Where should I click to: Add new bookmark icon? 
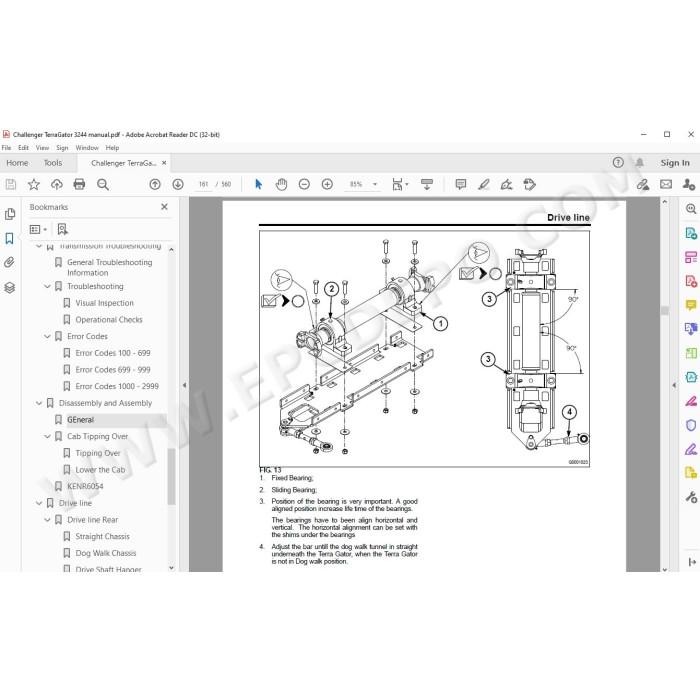coord(62,229)
